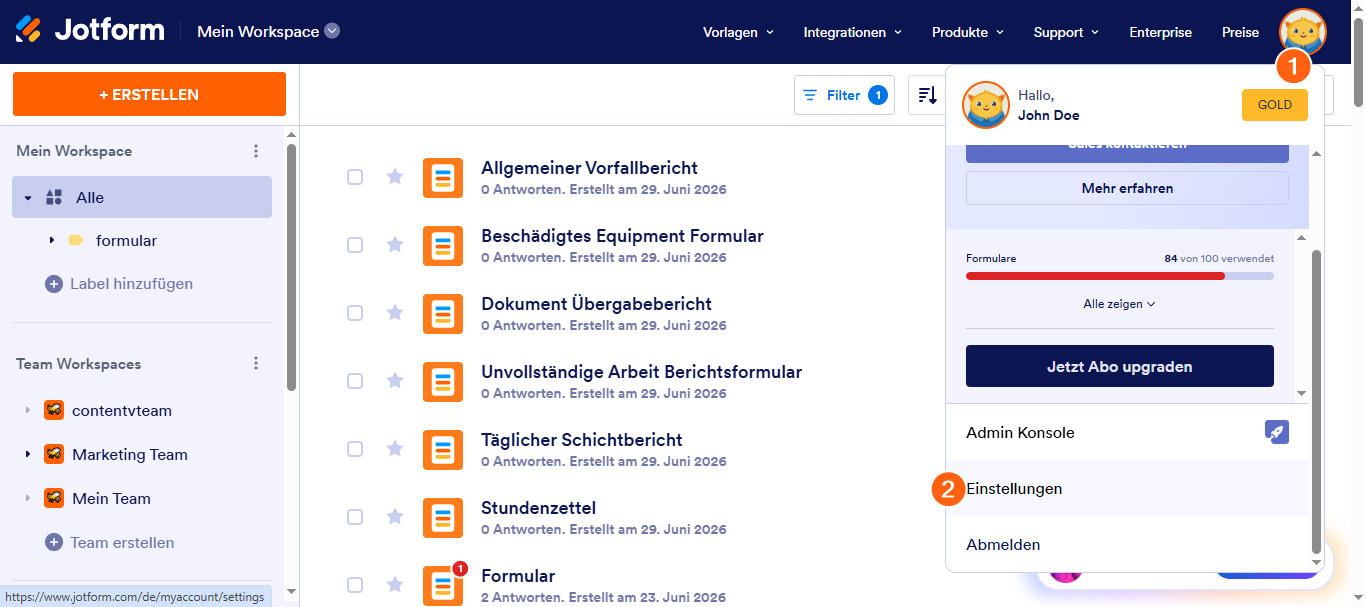Tick the Allgemeiner Vorfallbericht checkbox
This screenshot has height=607, width=1366.
coord(355,177)
